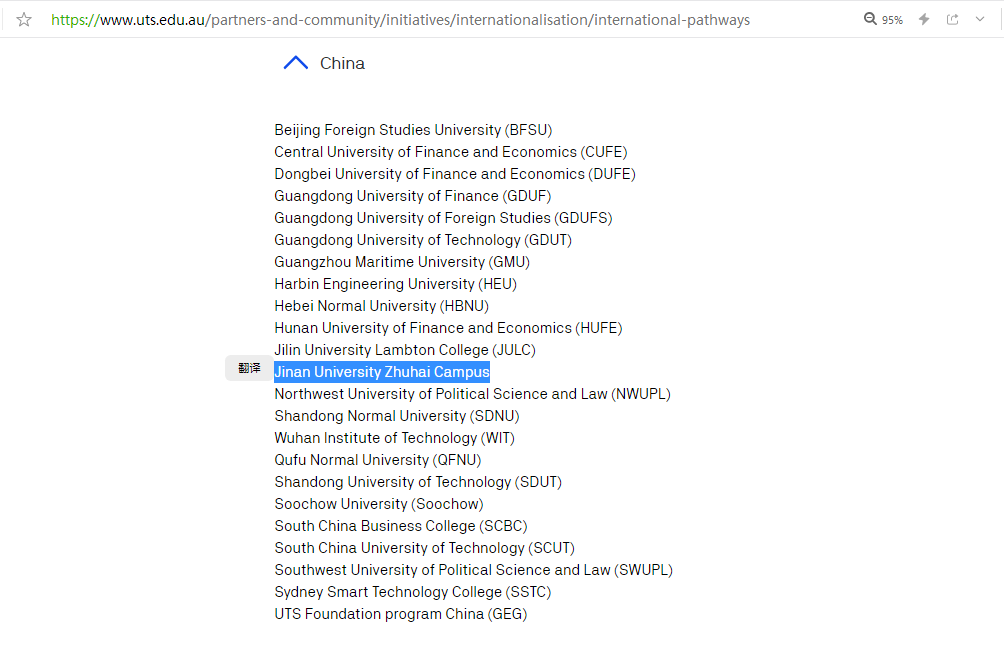Click Sydney Smart Technology College (SSTC)

point(412,592)
